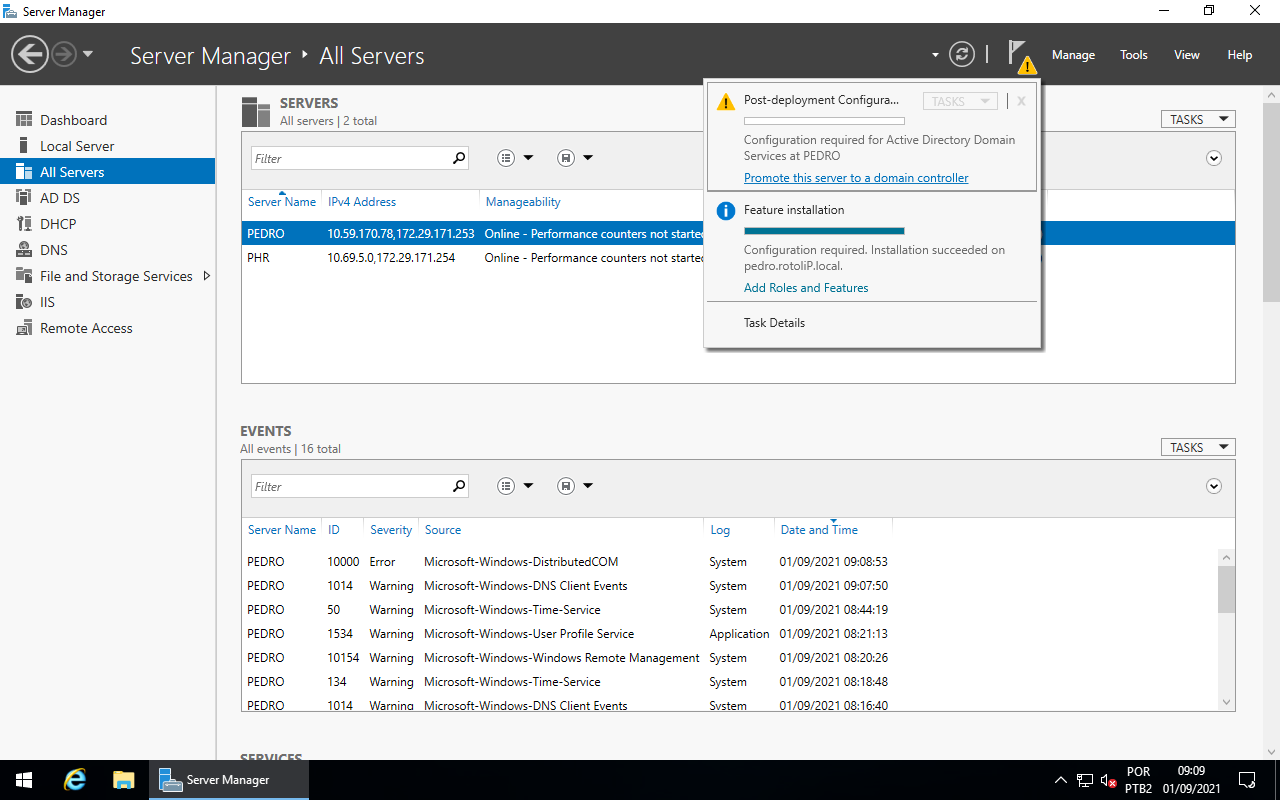Select AD DS in the navigation pane
The width and height of the screenshot is (1280, 800).
(58, 197)
